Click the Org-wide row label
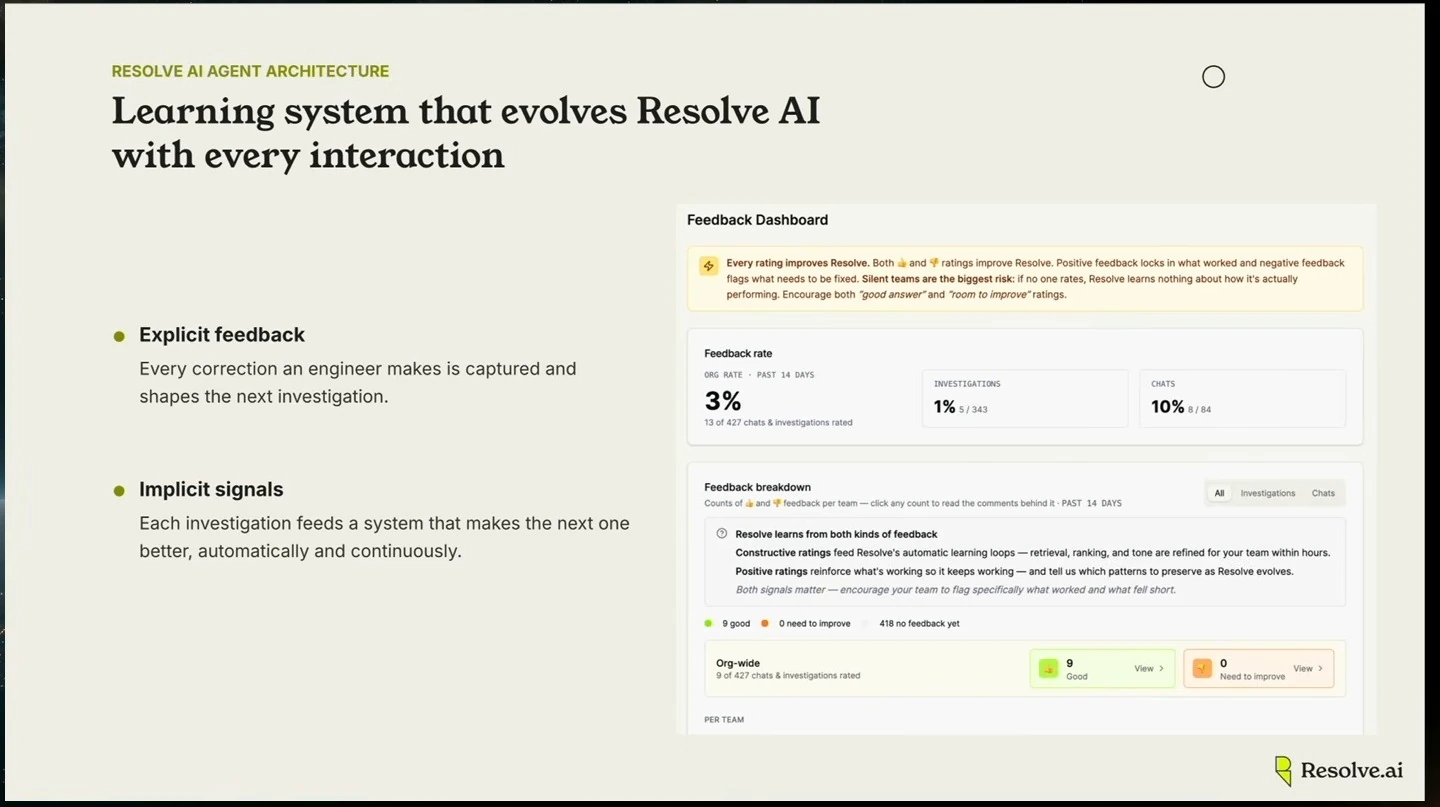This screenshot has width=1440, height=807. [738, 663]
